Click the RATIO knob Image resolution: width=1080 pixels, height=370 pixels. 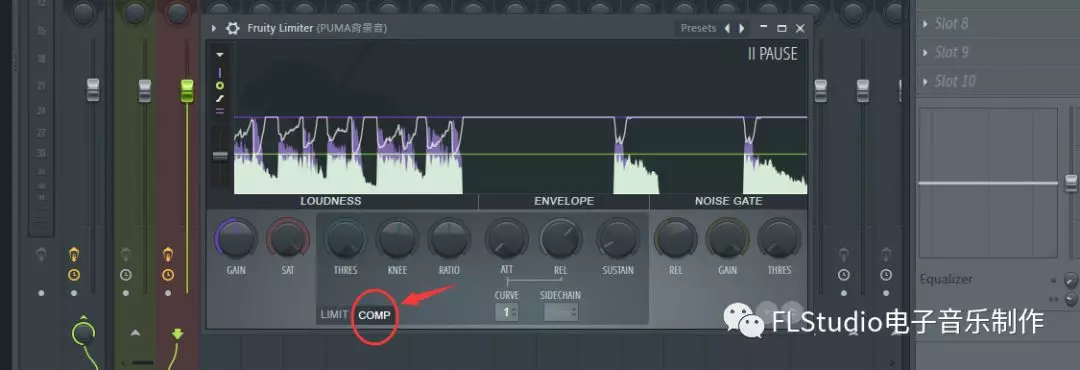tap(449, 238)
